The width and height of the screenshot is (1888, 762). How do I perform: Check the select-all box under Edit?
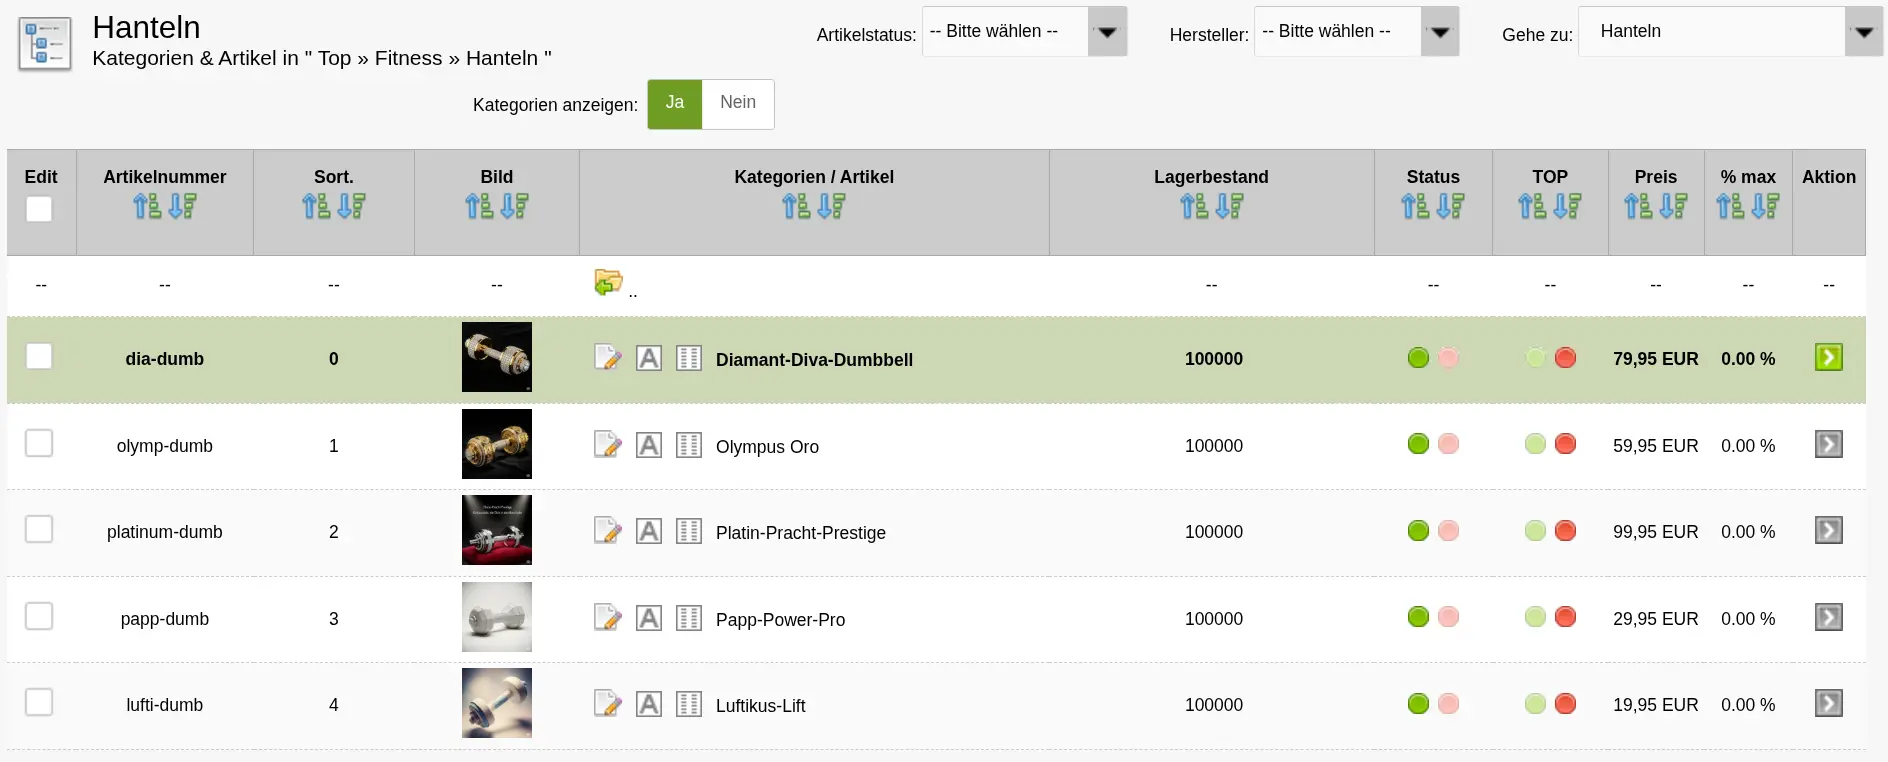point(39,209)
